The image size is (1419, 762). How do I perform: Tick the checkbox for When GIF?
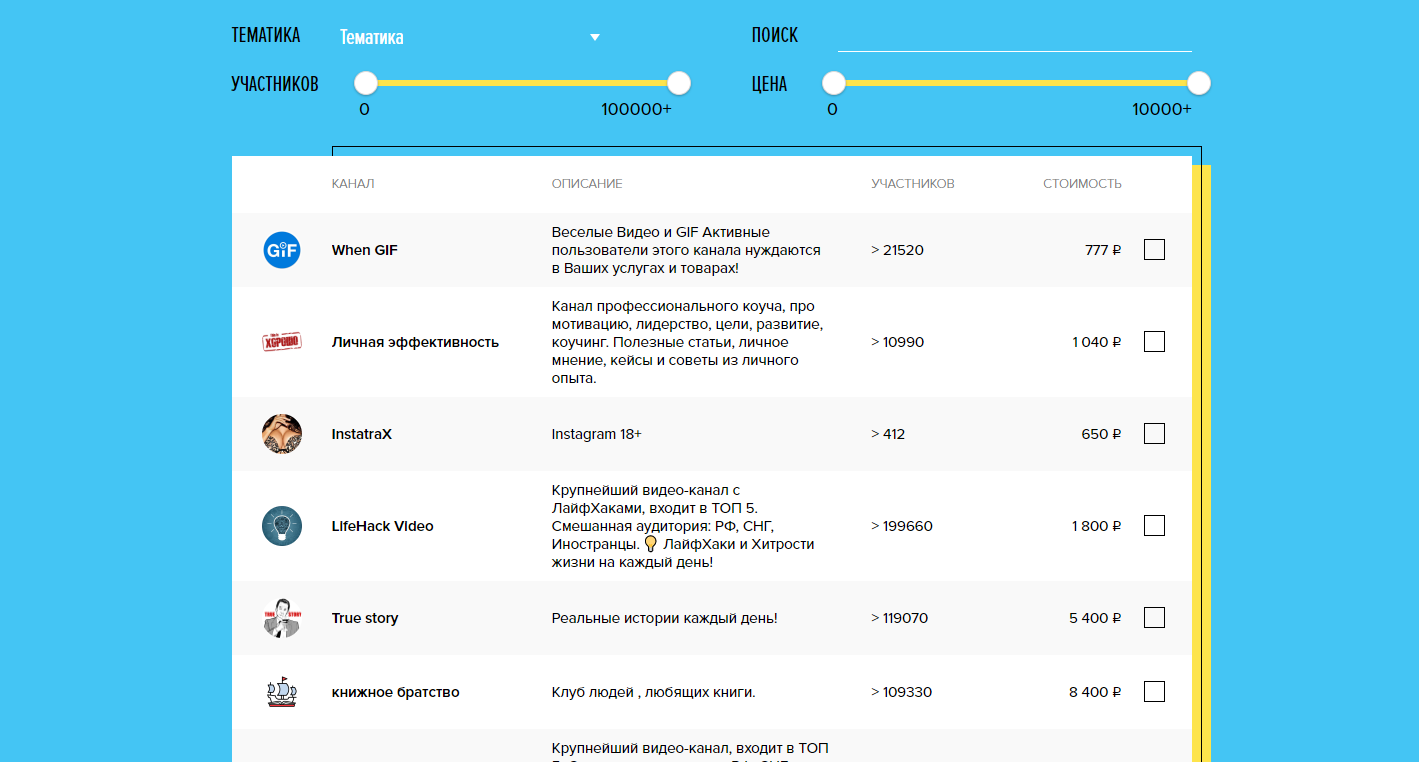click(1154, 250)
